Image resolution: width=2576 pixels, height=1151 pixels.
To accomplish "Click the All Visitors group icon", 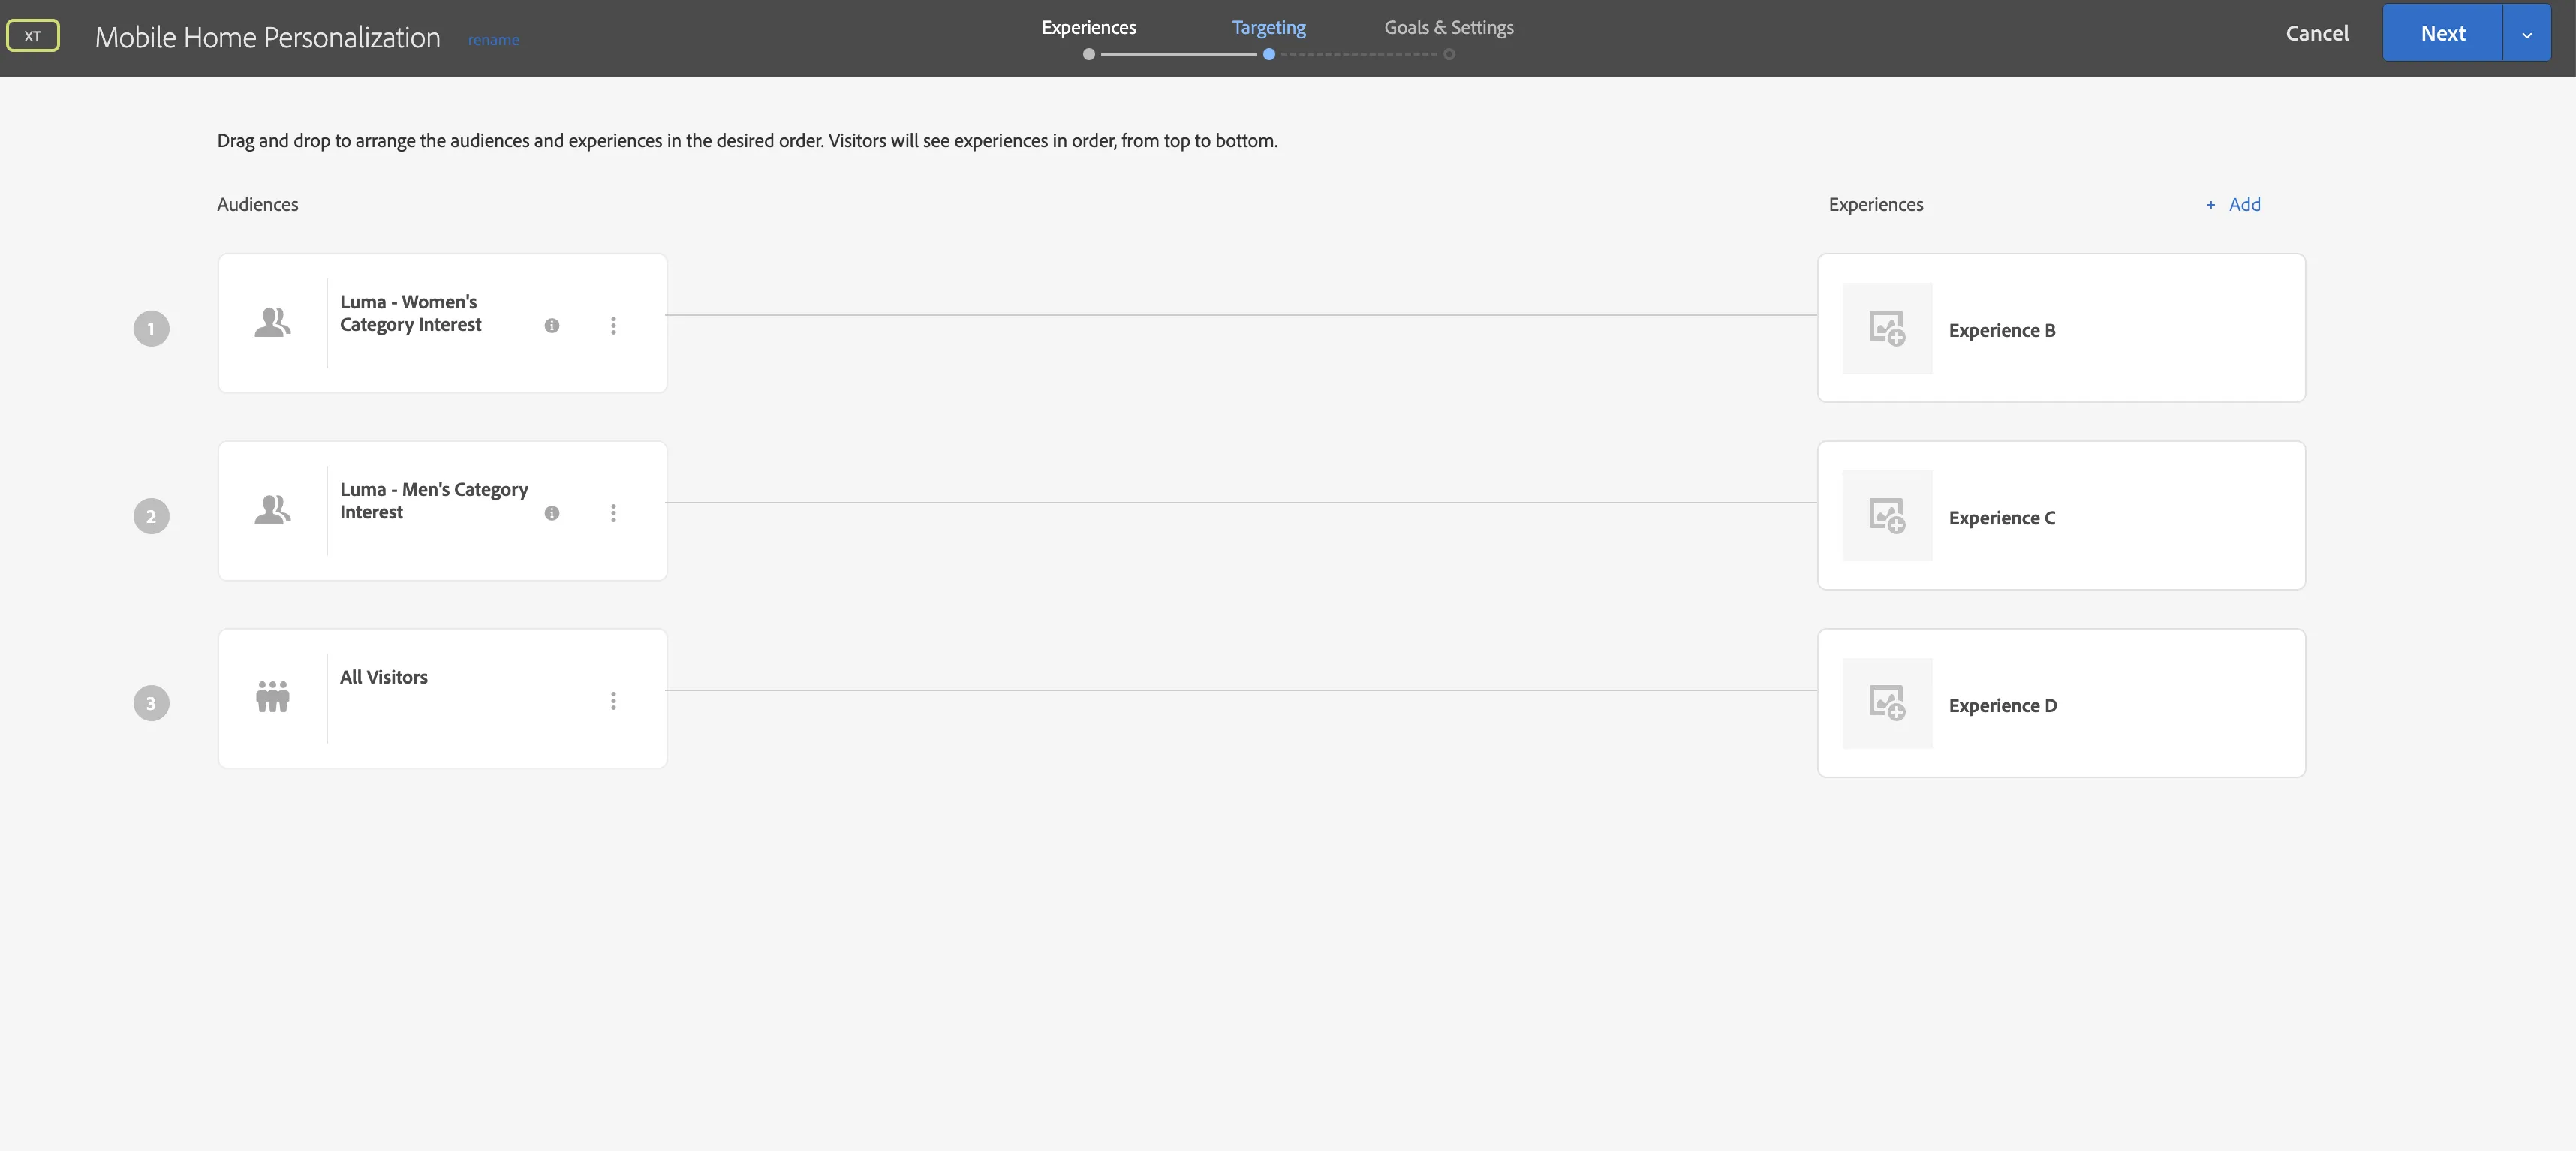I will pyautogui.click(x=272, y=696).
